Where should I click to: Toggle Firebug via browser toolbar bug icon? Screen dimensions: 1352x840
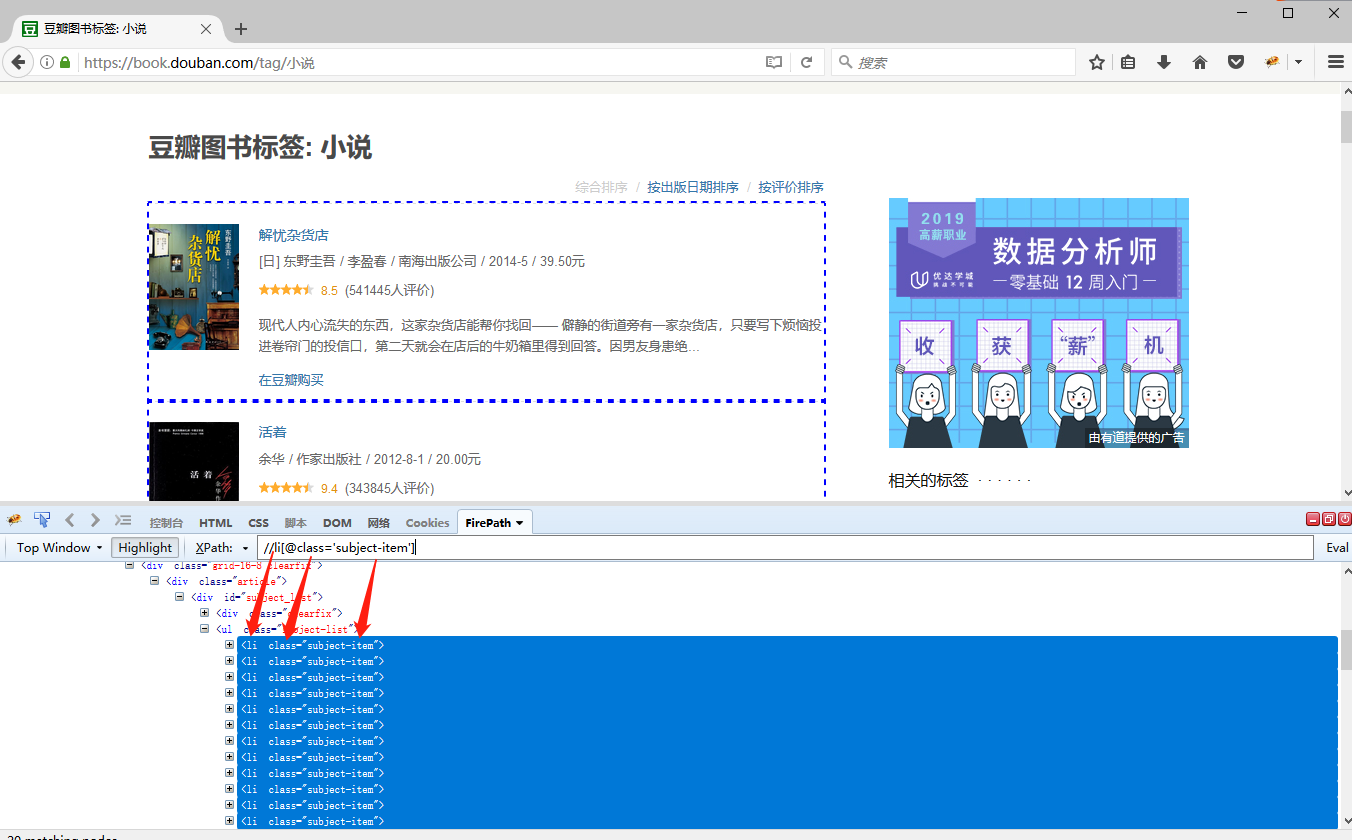pos(1272,62)
